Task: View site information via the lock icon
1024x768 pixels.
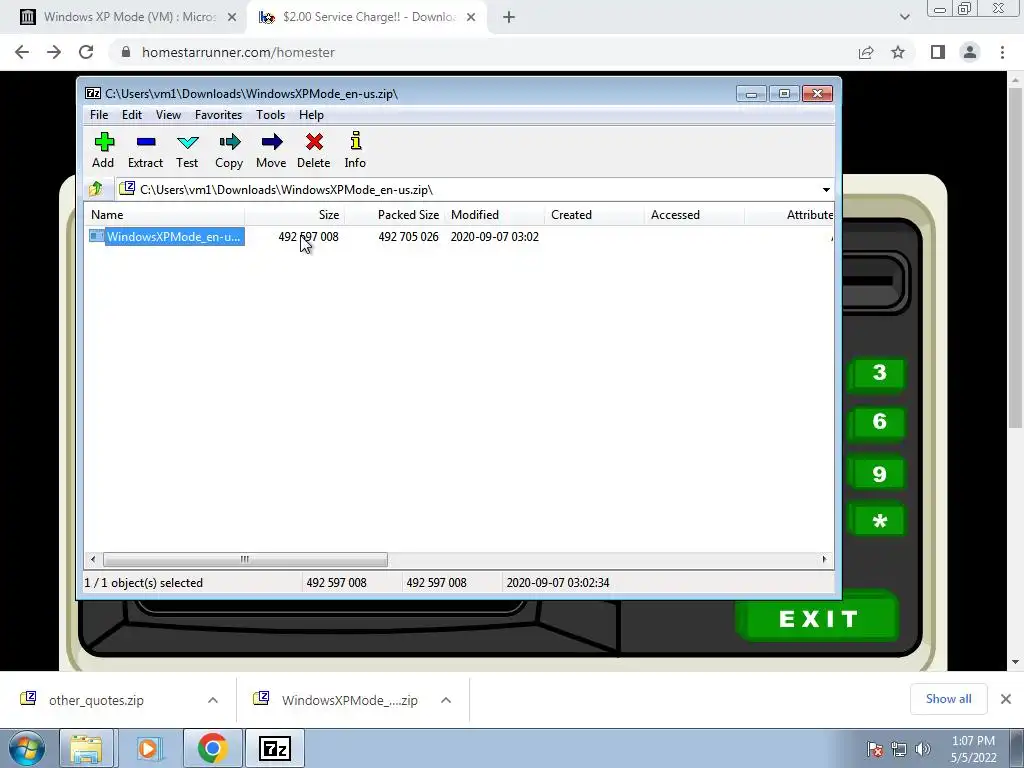Action: pyautogui.click(x=126, y=52)
